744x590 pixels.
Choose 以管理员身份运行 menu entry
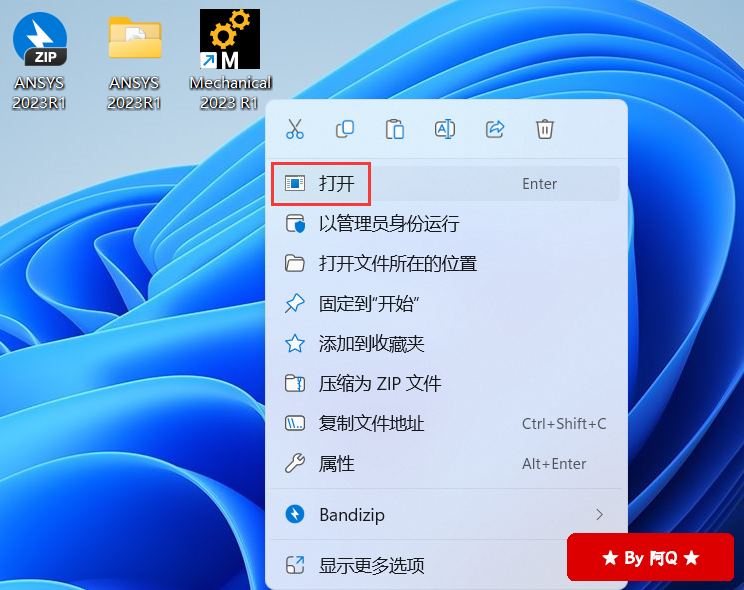click(445, 224)
